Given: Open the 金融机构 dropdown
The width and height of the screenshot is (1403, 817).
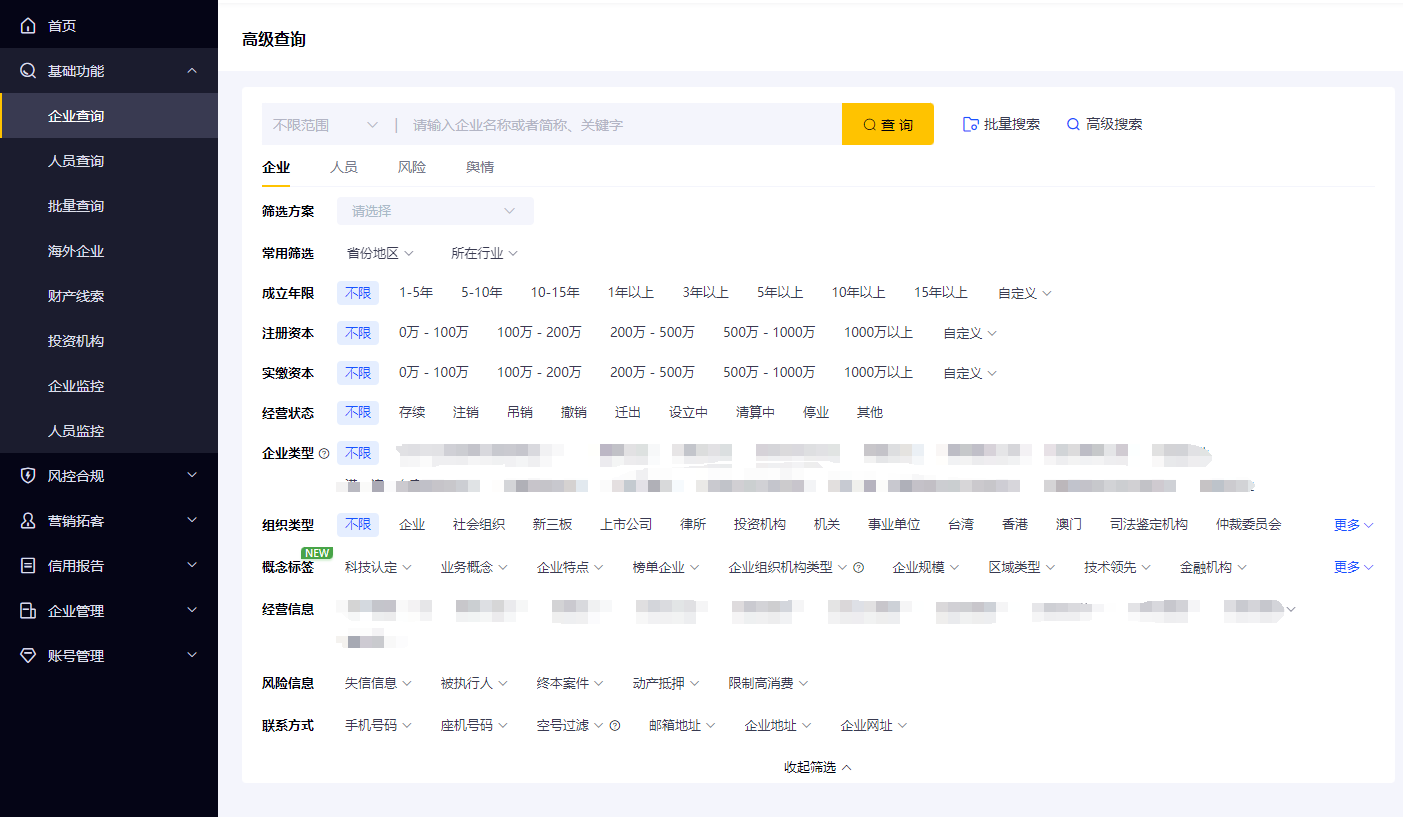Looking at the screenshot, I should pyautogui.click(x=1214, y=567).
